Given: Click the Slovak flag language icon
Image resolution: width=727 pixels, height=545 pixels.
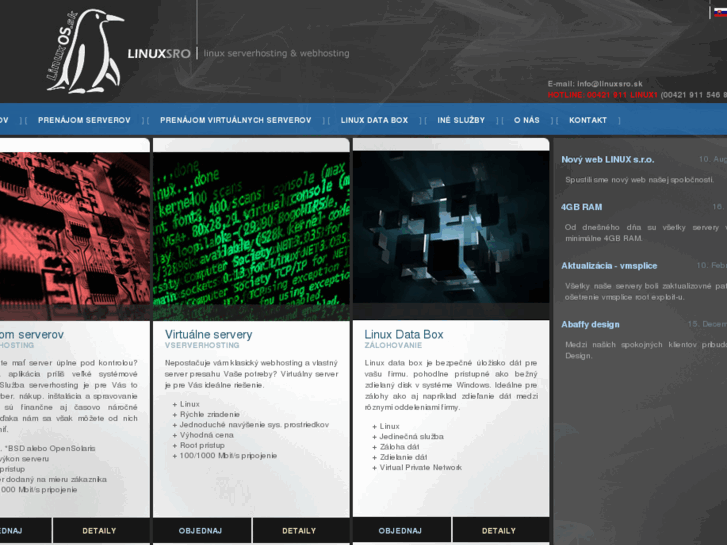Looking at the screenshot, I should tap(720, 13).
